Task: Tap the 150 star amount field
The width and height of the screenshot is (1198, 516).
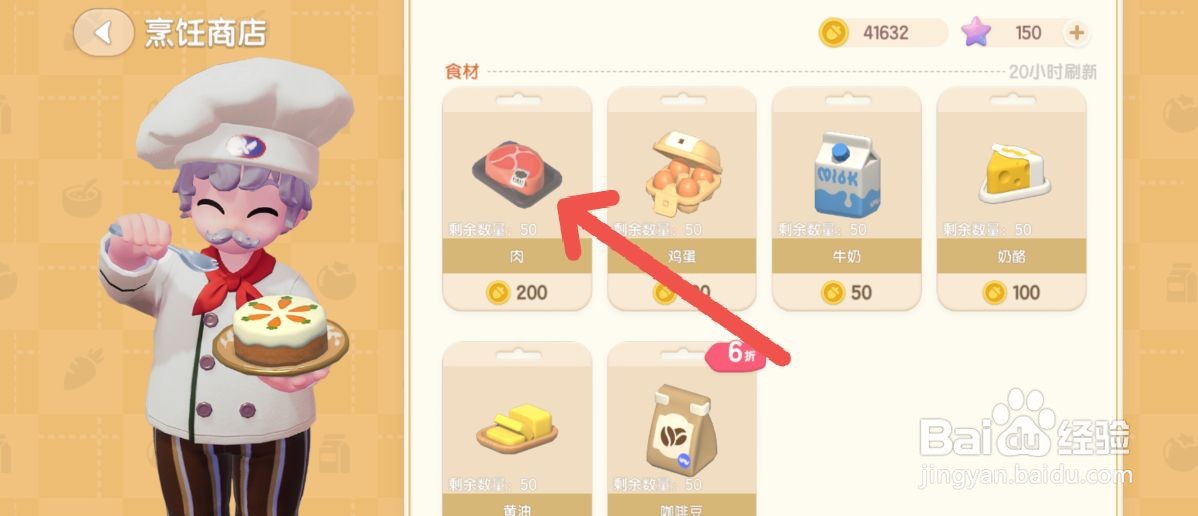Action: (x=1025, y=32)
